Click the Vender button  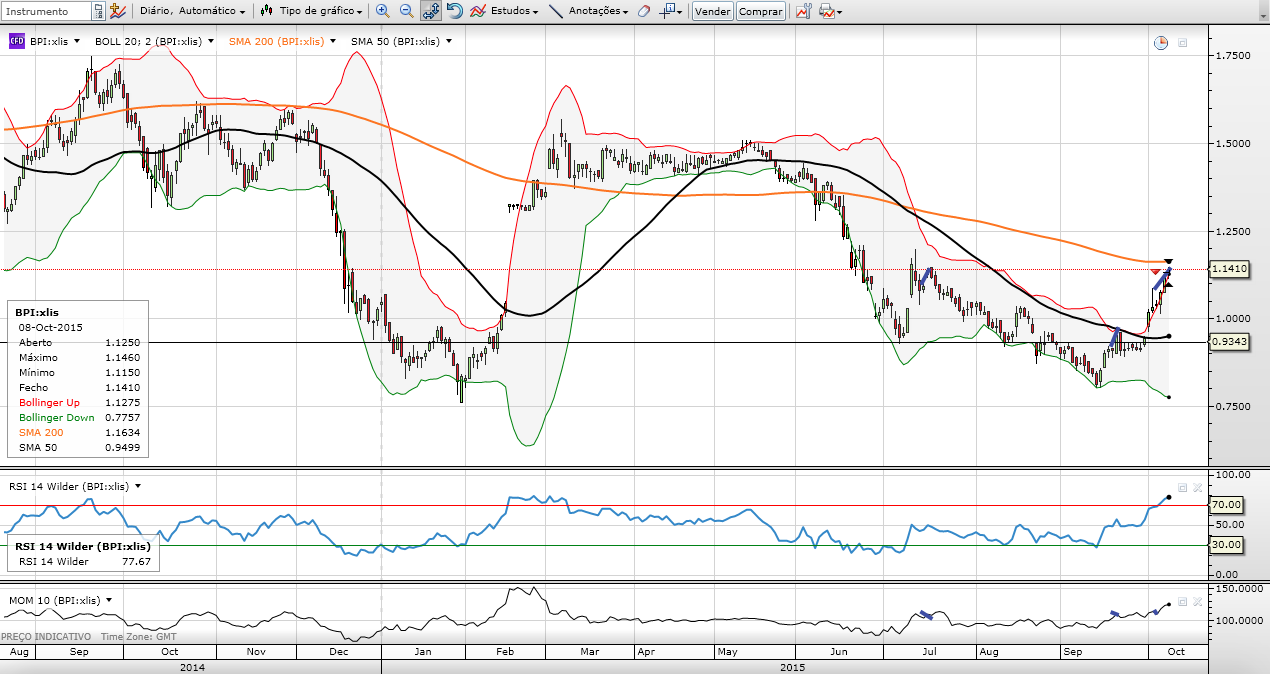pyautogui.click(x=712, y=11)
